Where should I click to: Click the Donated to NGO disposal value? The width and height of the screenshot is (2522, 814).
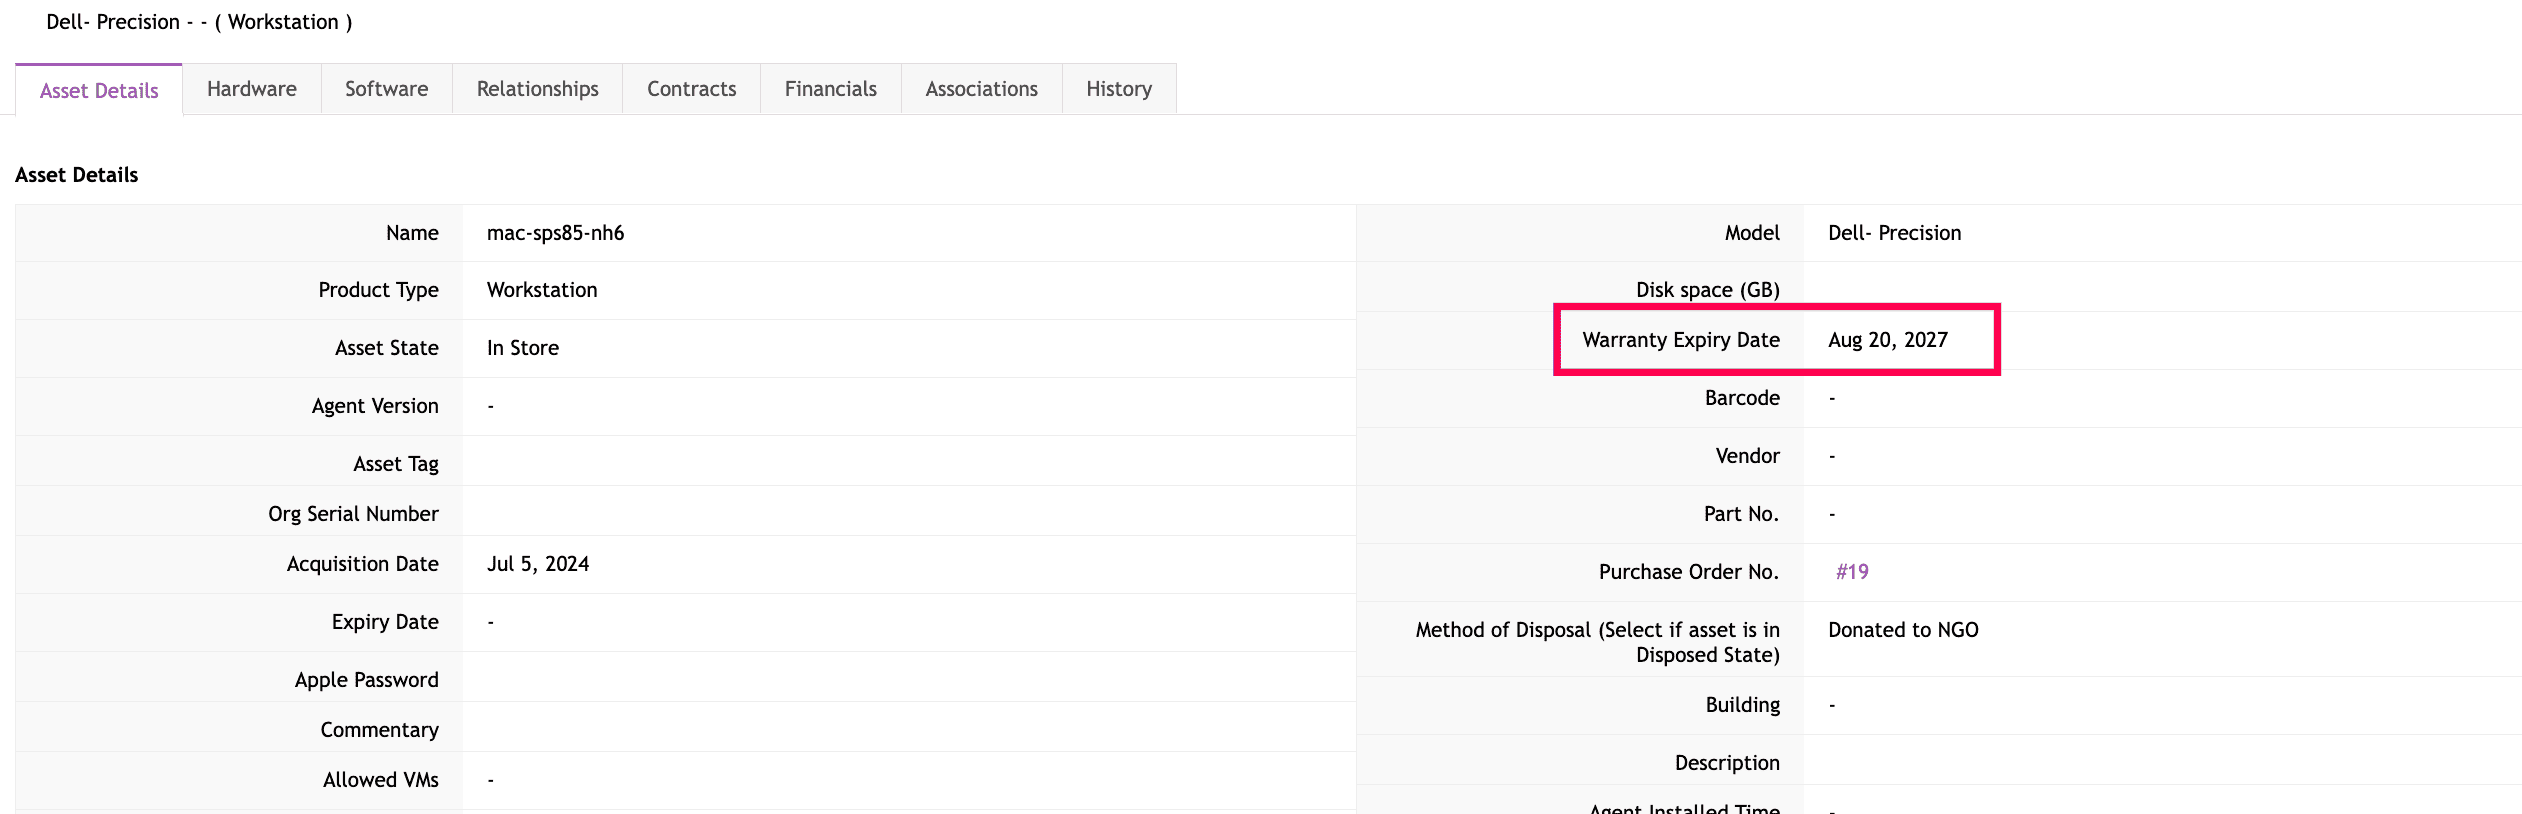point(1902,630)
